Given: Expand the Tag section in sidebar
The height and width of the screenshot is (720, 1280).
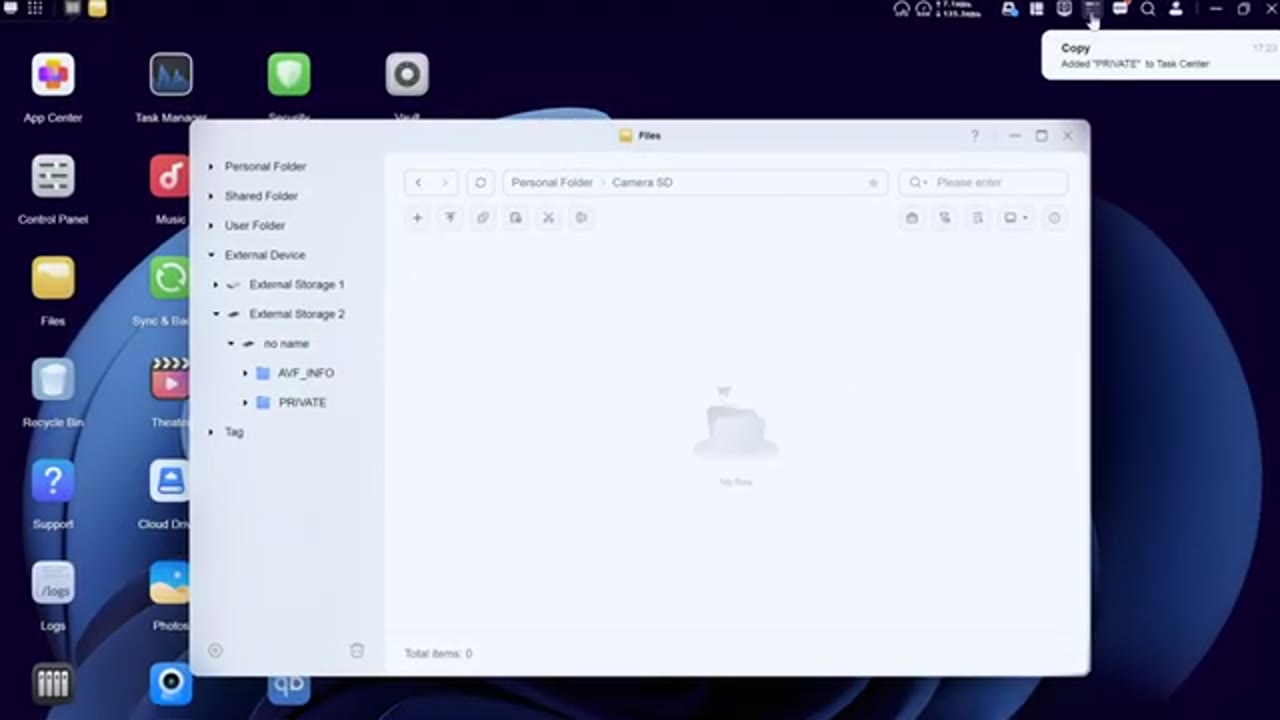Looking at the screenshot, I should coord(211,432).
